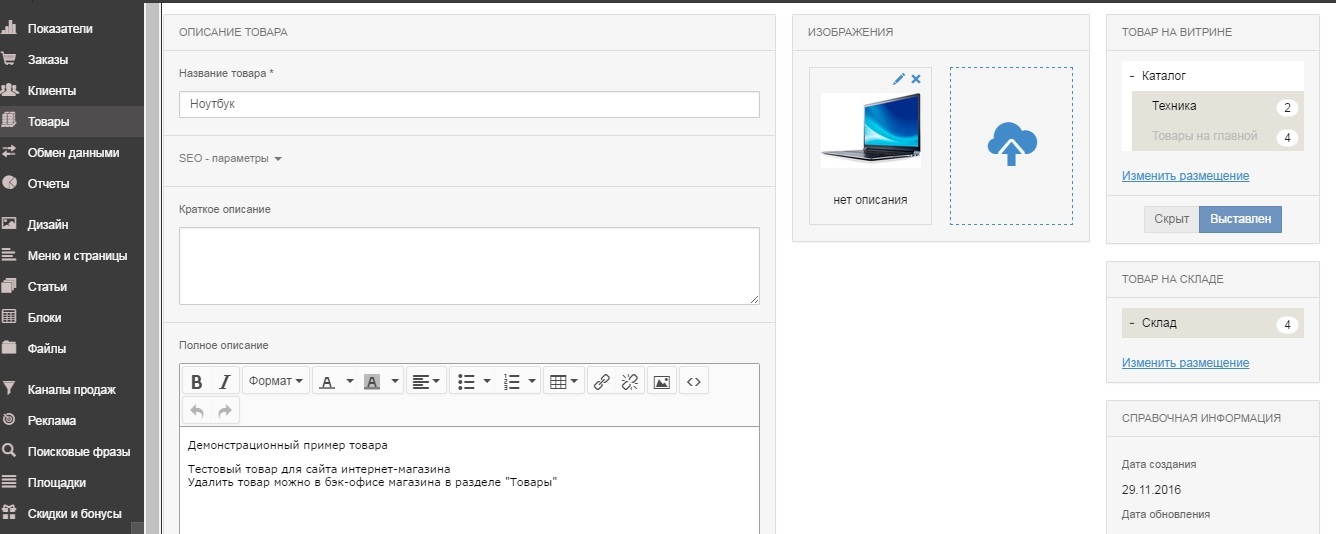Select the Товары на главной row

coord(1218,137)
